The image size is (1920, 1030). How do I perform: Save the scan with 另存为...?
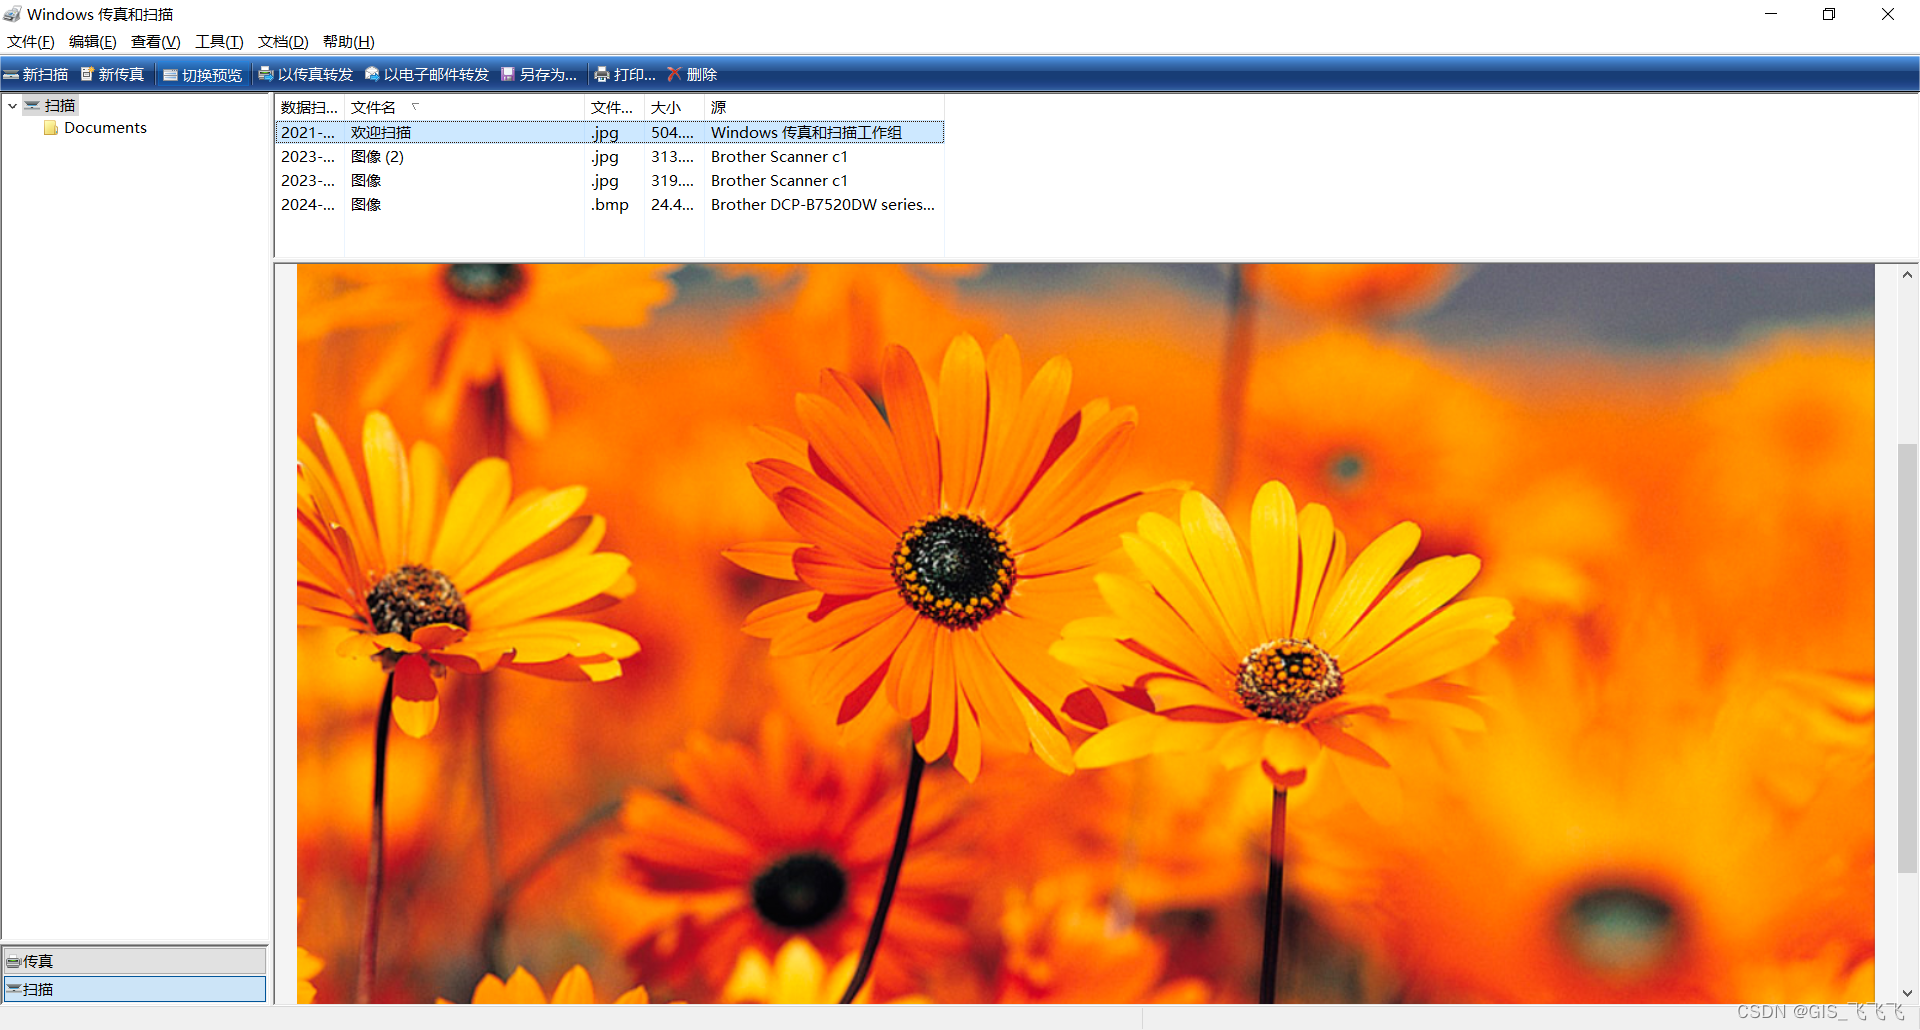pos(539,75)
